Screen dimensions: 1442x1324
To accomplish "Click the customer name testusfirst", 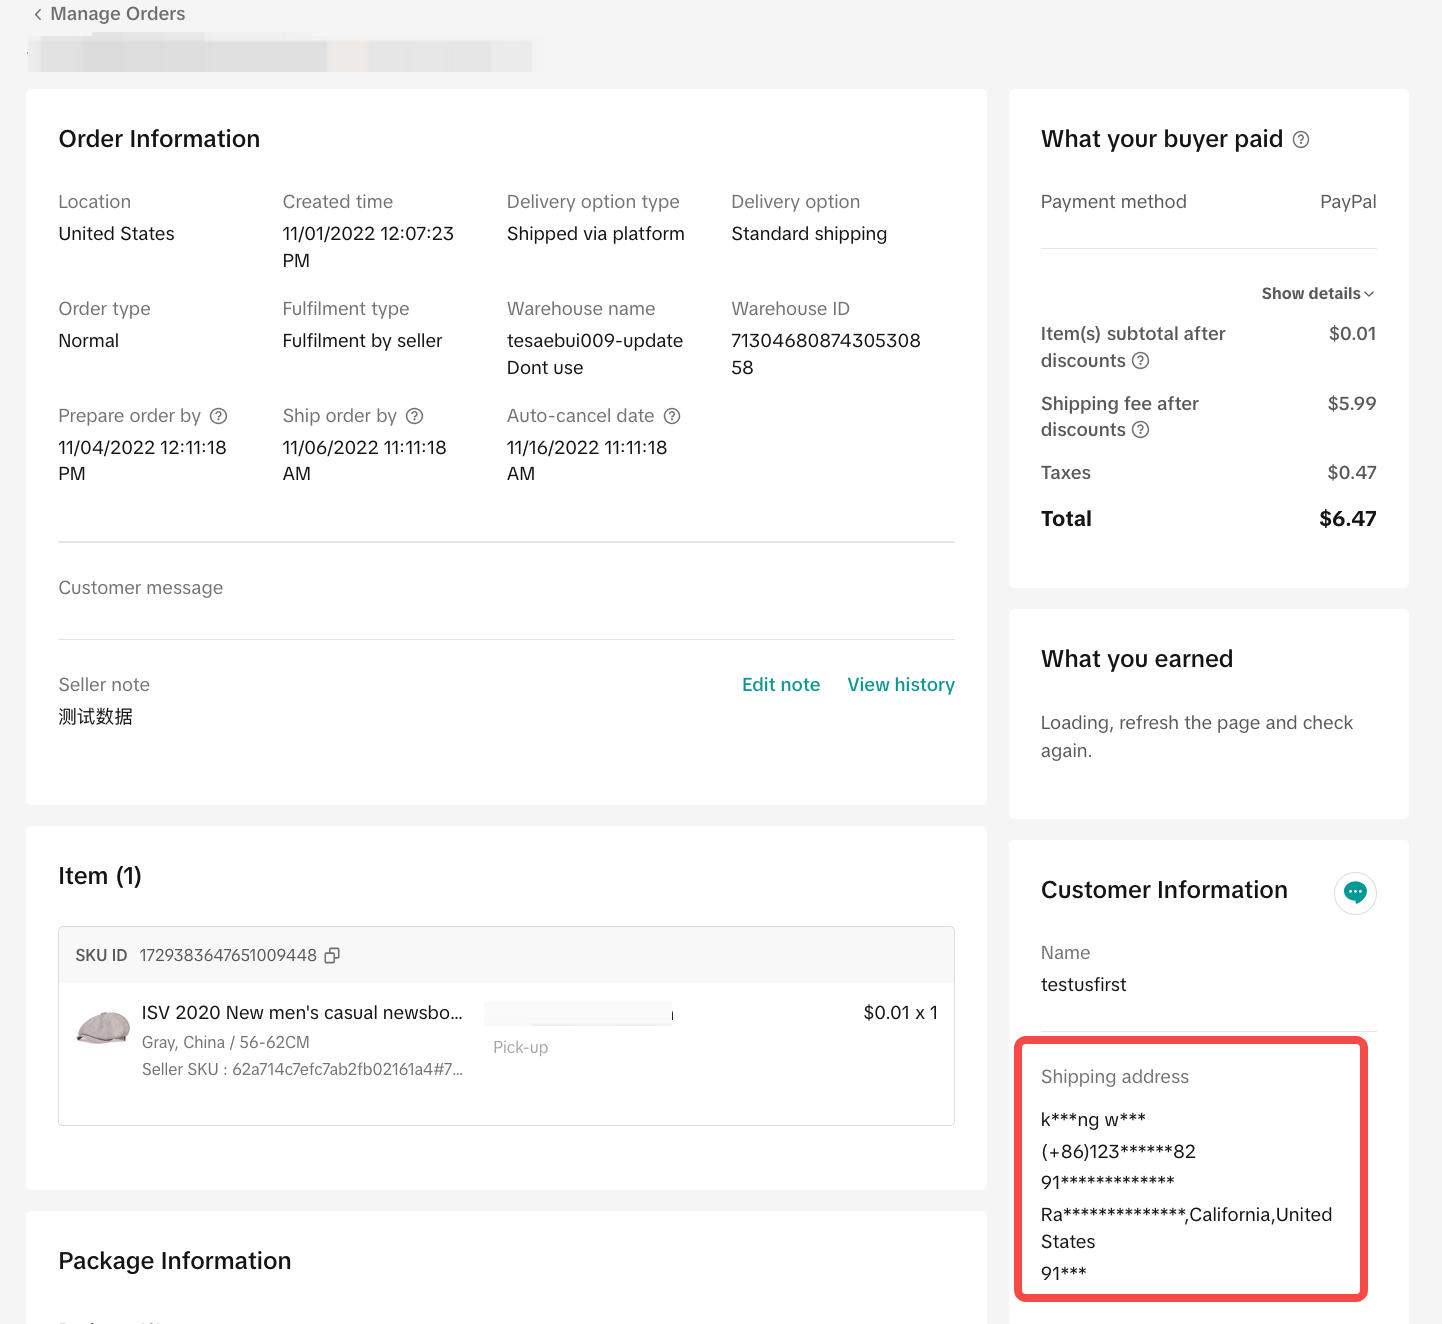I will 1083,985.
